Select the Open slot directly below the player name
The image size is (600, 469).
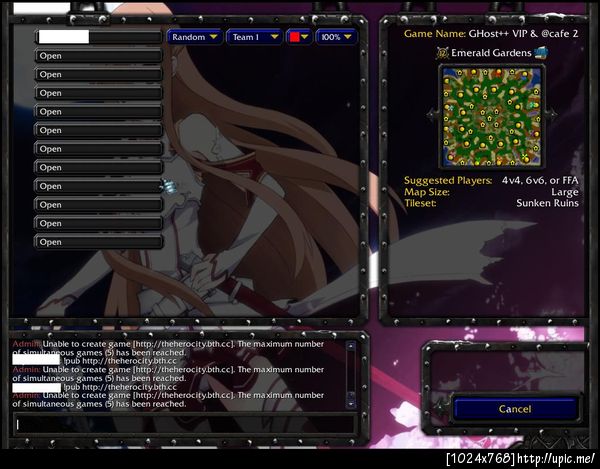[x=99, y=56]
